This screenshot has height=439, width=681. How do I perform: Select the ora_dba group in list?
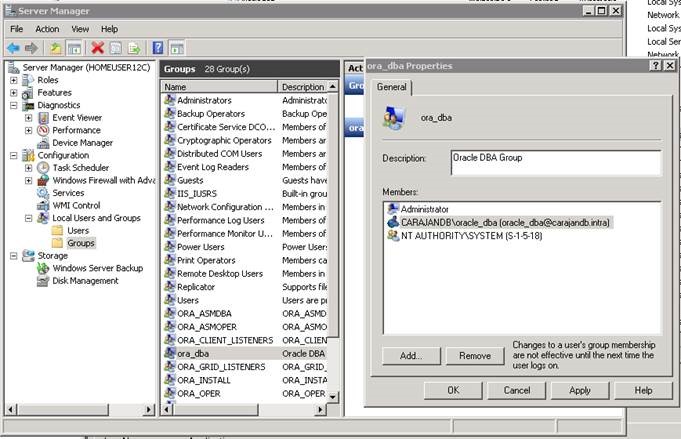coord(245,353)
